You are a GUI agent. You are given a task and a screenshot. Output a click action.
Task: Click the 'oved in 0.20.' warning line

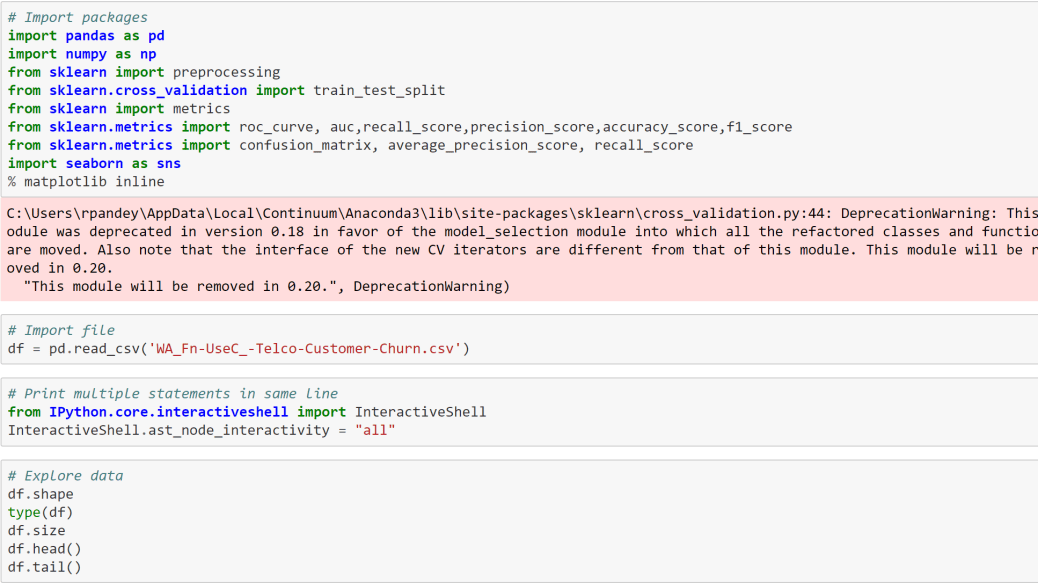coord(60,268)
